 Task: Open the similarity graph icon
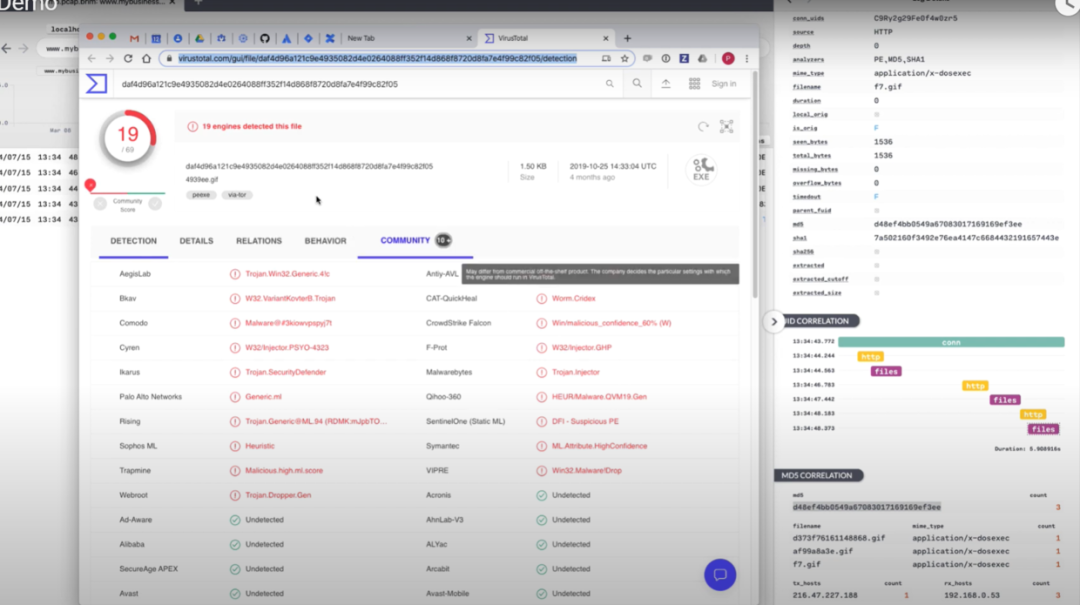click(727, 126)
